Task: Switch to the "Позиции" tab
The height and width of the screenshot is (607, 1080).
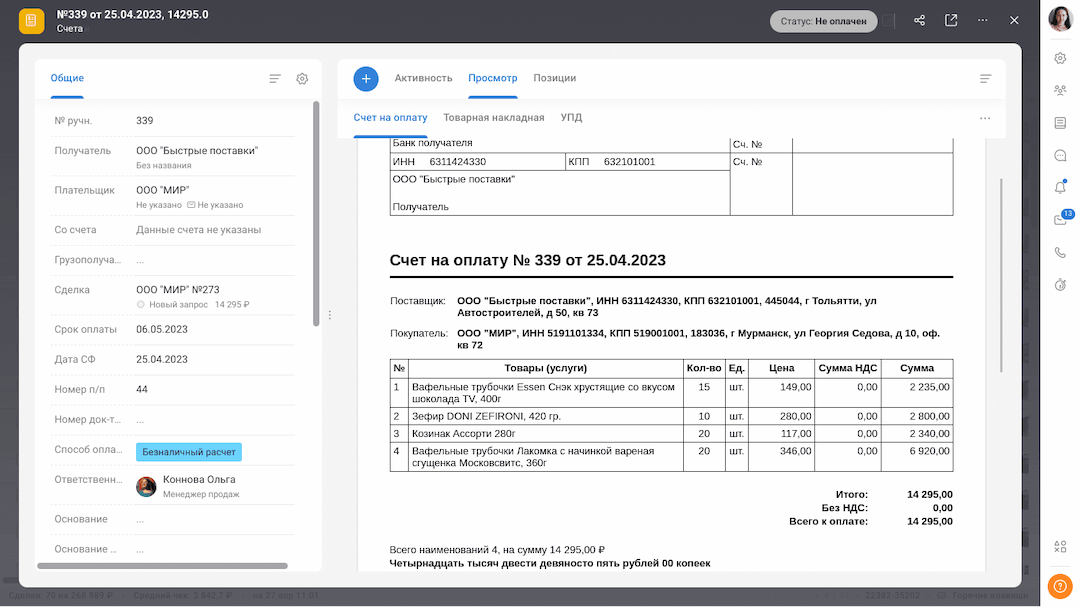Action: (554, 78)
